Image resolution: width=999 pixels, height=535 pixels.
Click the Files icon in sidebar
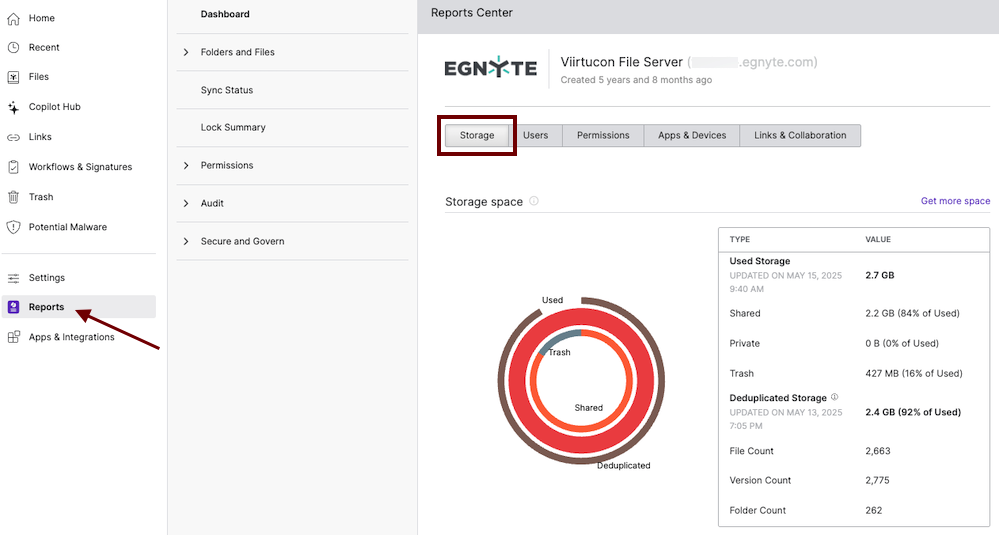coord(13,77)
